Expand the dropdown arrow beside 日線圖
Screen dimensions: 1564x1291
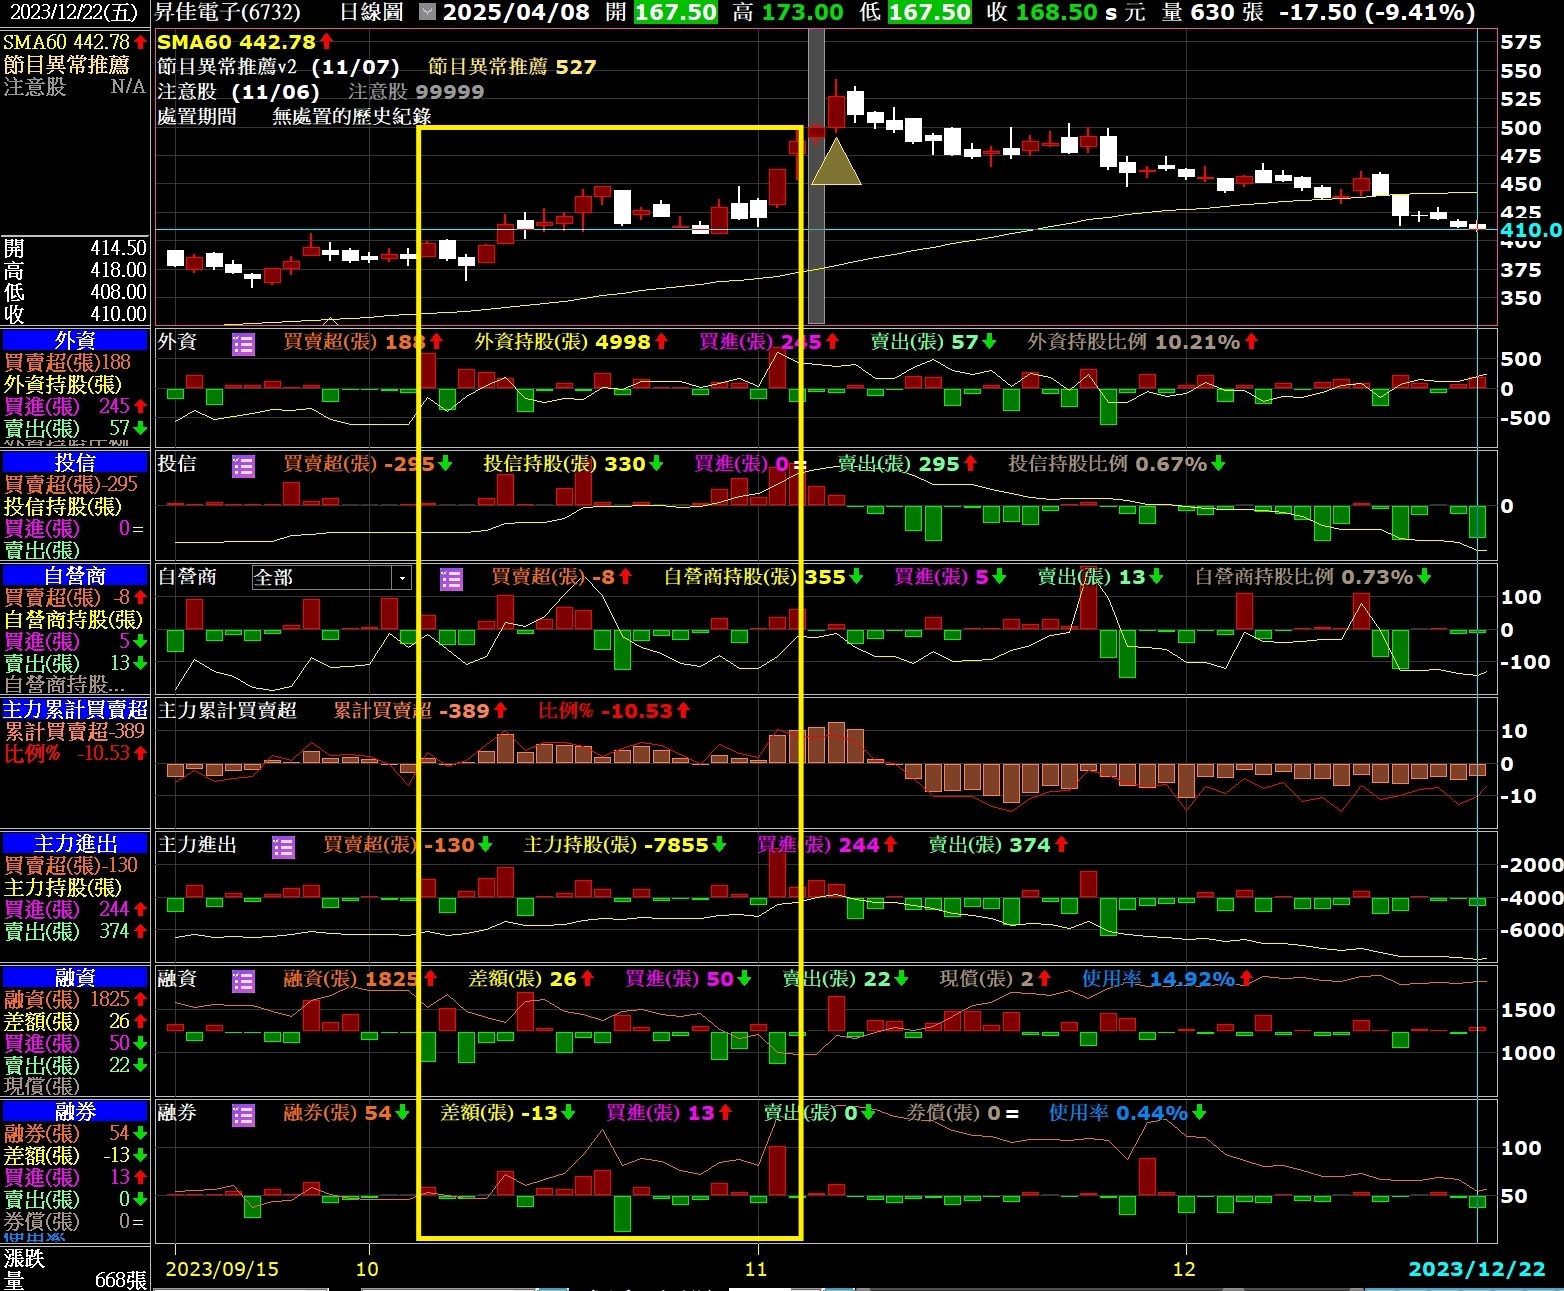point(427,13)
